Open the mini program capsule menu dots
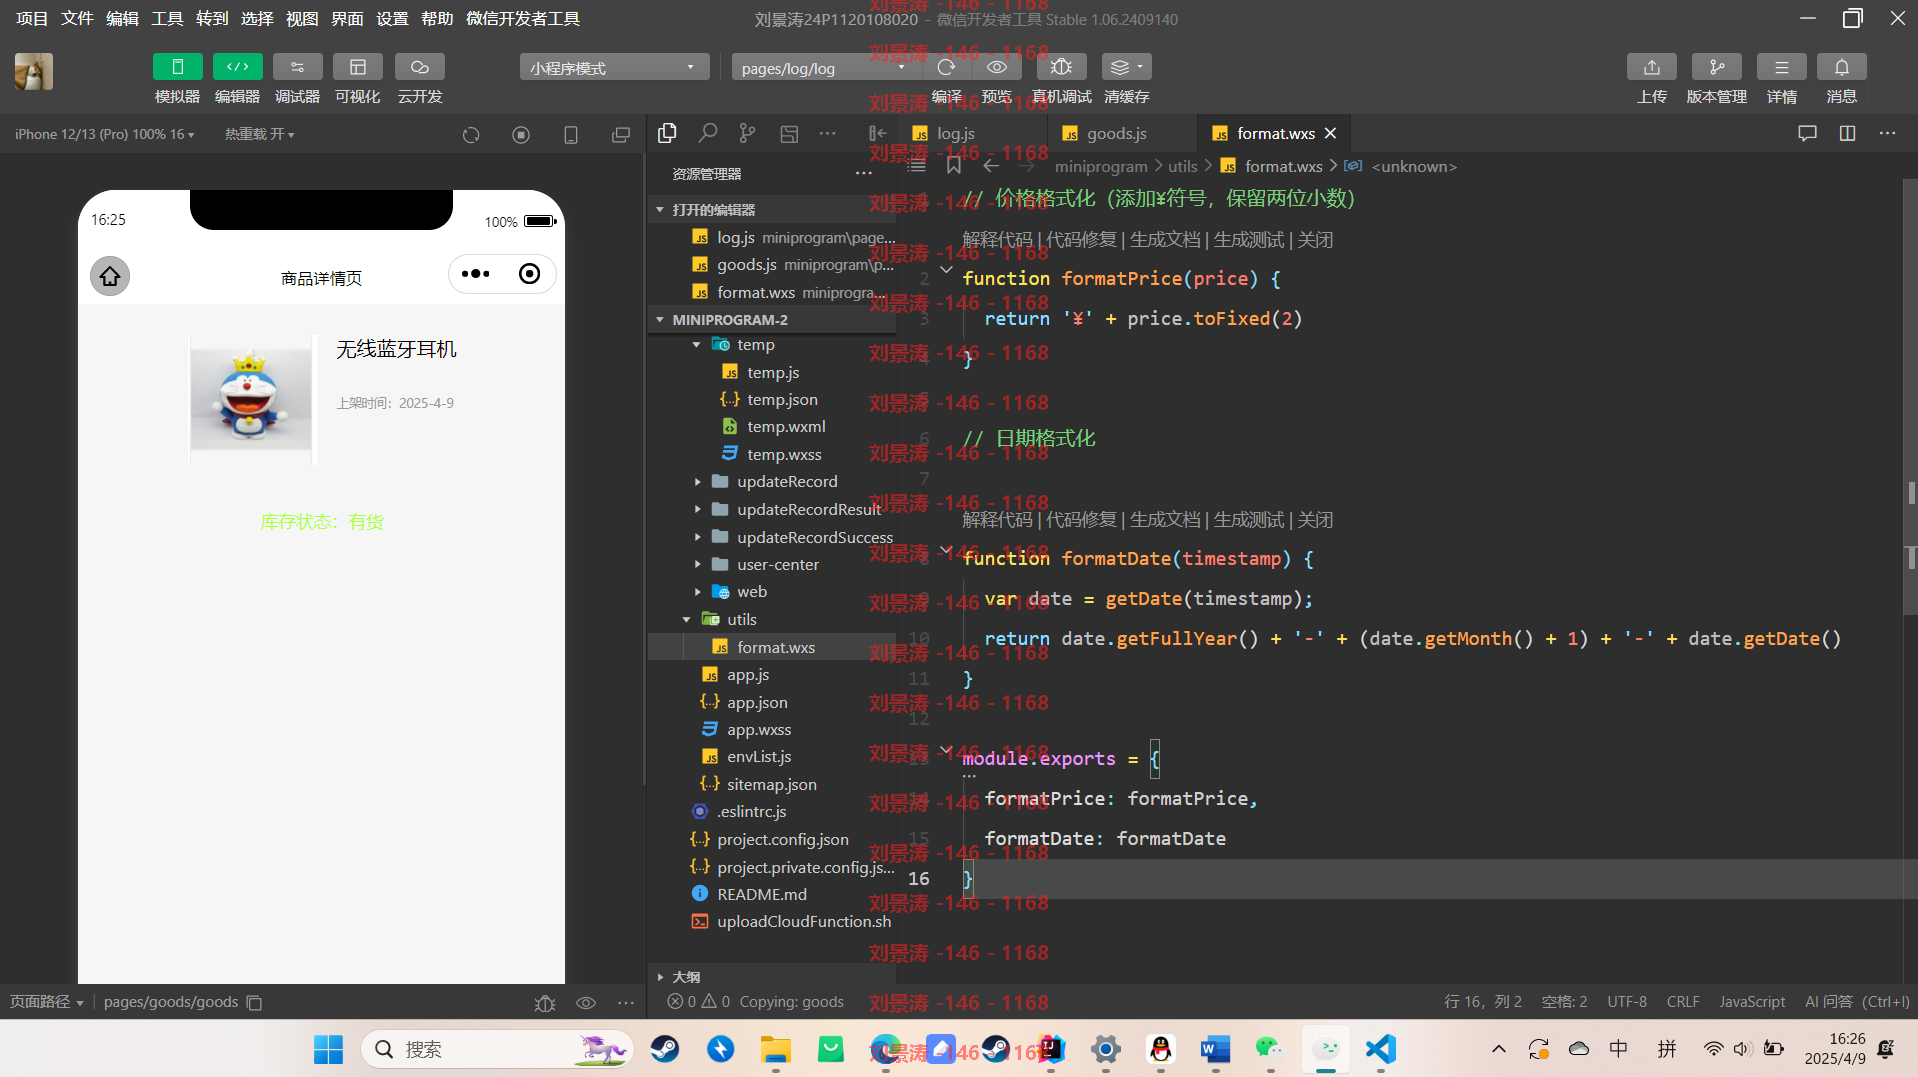Screen dimensions: 1918x1077 pyautogui.click(x=476, y=274)
